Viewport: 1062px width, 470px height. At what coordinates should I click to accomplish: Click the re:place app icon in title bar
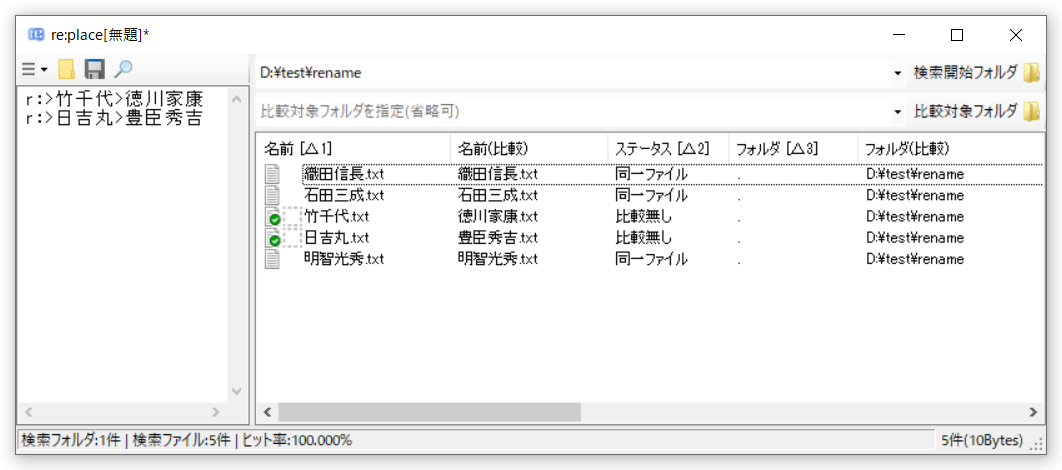(x=36, y=35)
